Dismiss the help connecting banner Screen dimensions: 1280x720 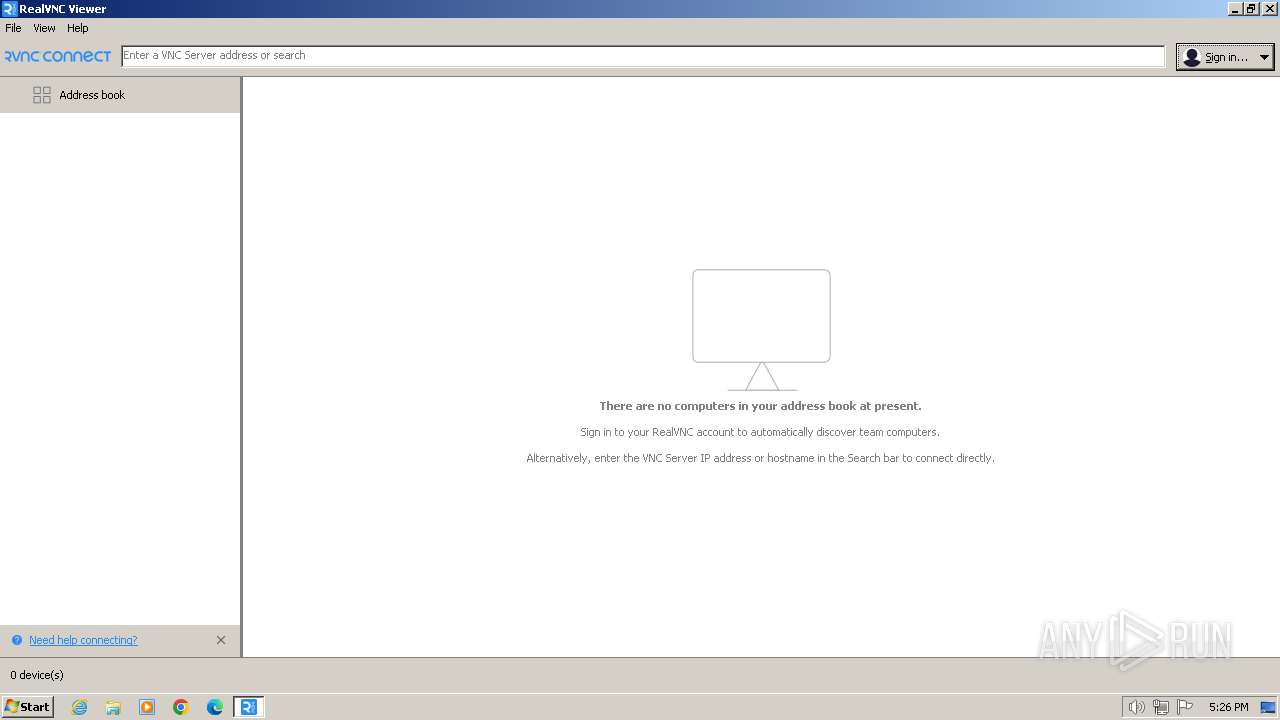tap(221, 640)
